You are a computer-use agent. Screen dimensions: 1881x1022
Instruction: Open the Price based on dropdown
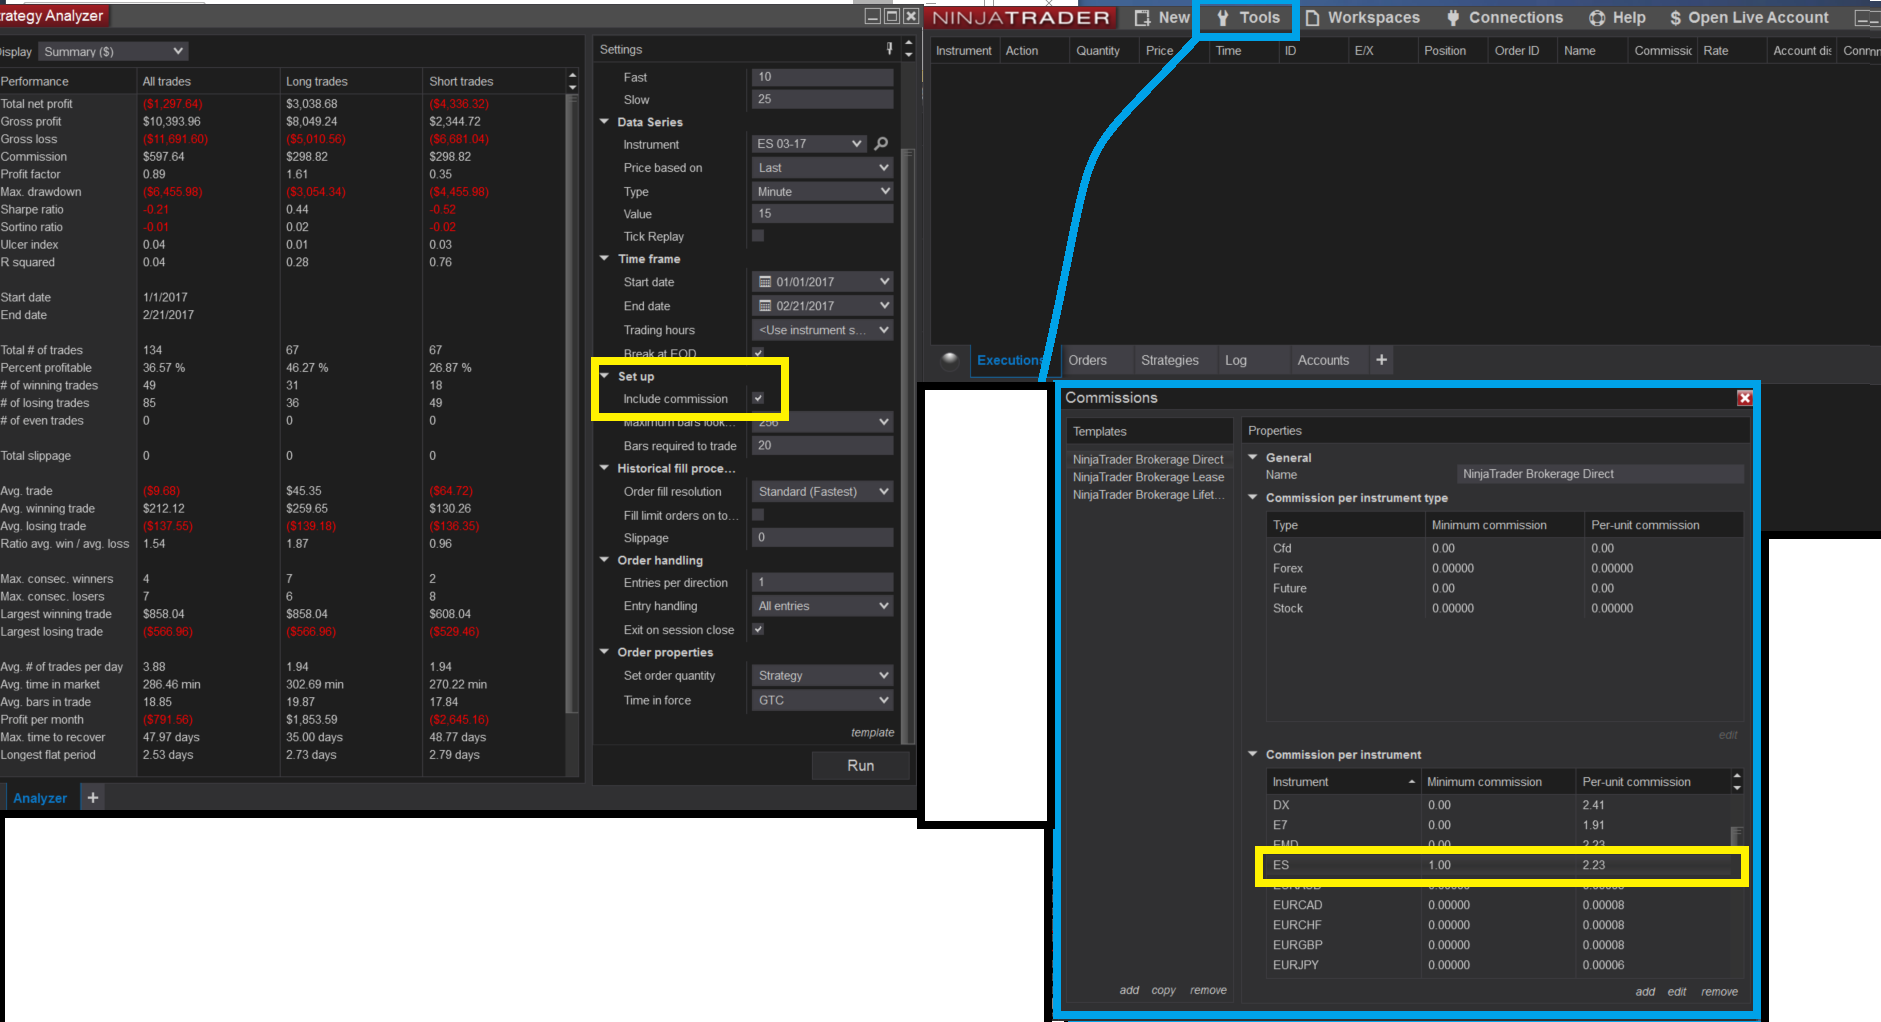tap(822, 168)
